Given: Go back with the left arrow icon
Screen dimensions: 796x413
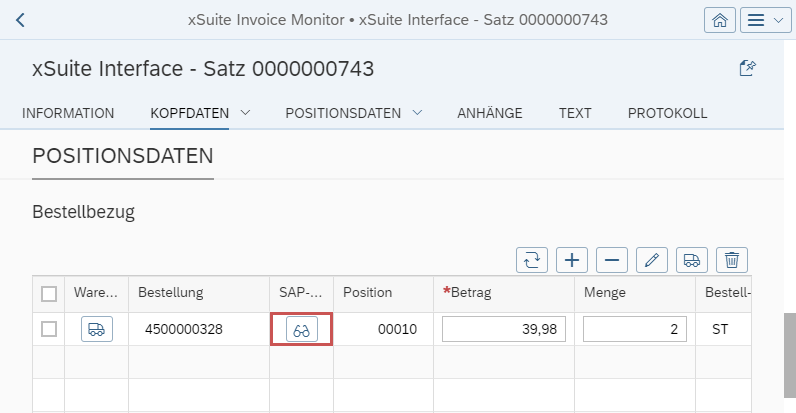Looking at the screenshot, I should click(20, 20).
